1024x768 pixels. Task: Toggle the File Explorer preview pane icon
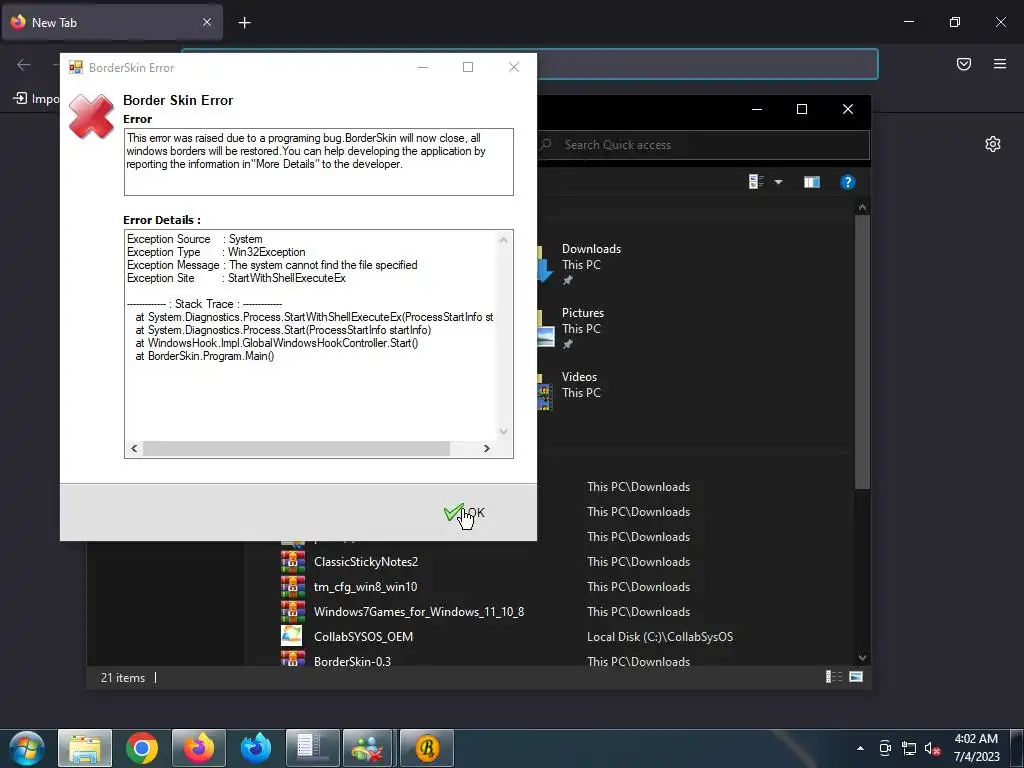812,182
